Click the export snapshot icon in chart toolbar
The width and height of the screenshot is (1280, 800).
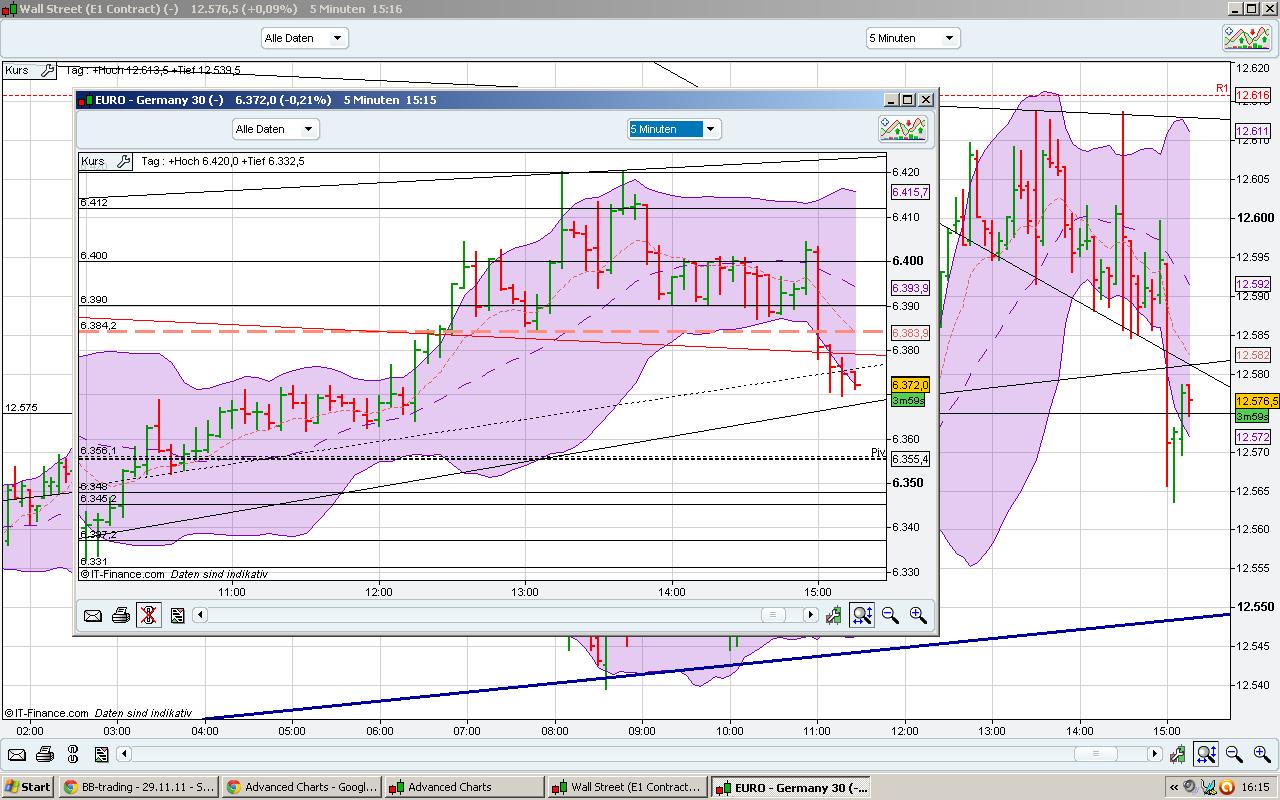point(177,615)
